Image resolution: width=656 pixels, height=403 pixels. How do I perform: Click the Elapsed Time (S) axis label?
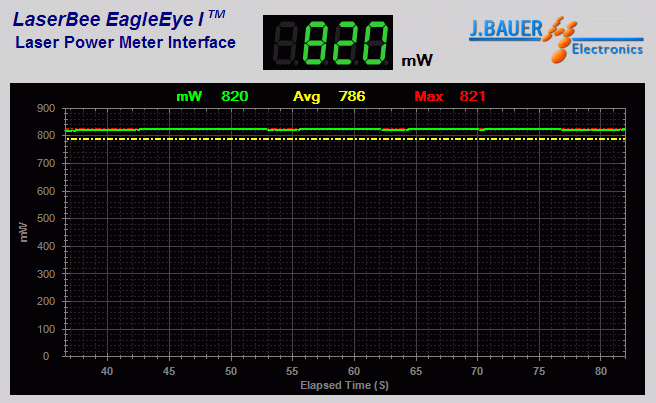click(344, 385)
